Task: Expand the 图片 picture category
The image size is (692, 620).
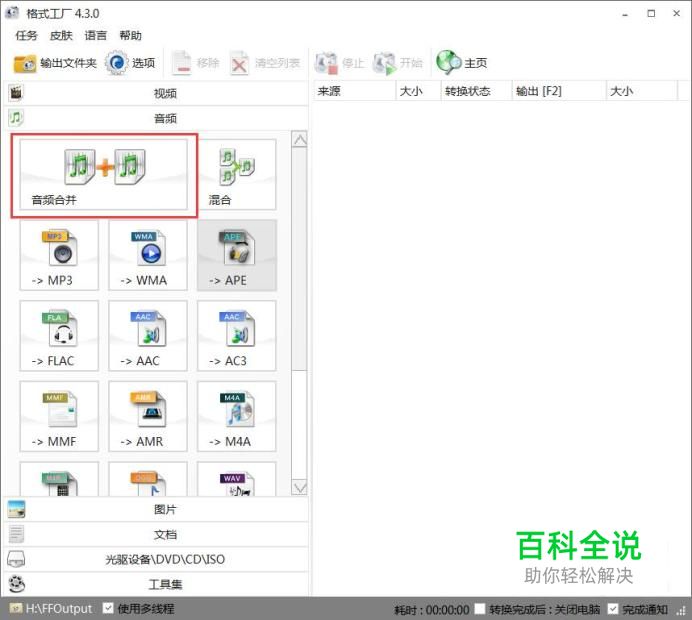Action: (x=156, y=509)
